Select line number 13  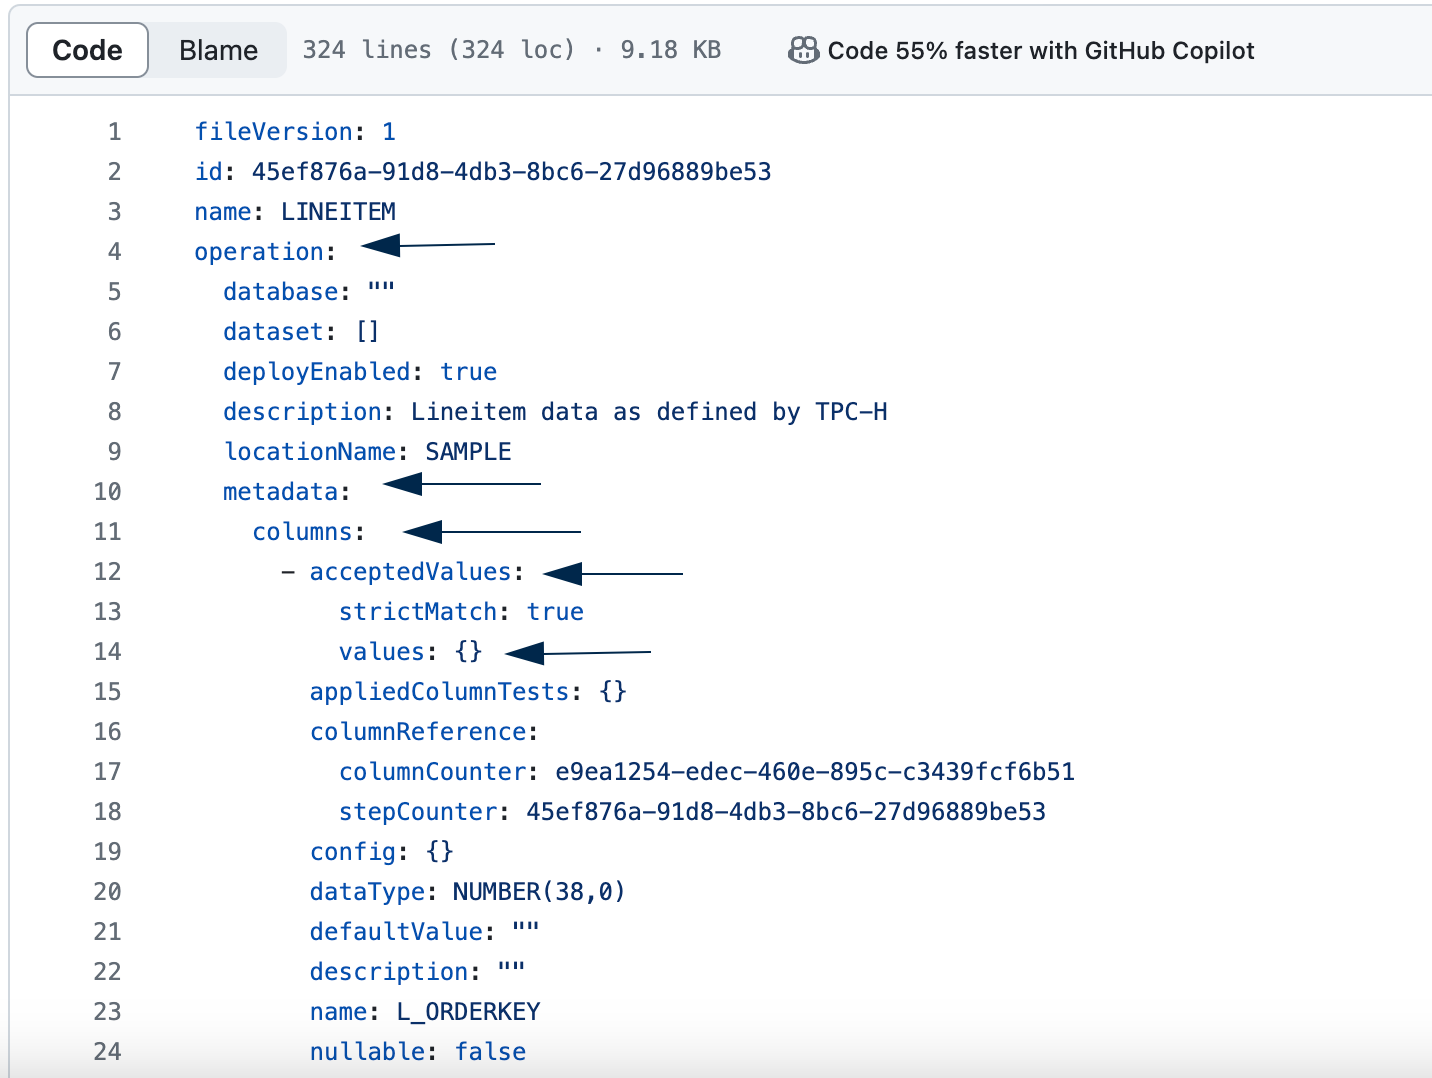pyautogui.click(x=107, y=612)
